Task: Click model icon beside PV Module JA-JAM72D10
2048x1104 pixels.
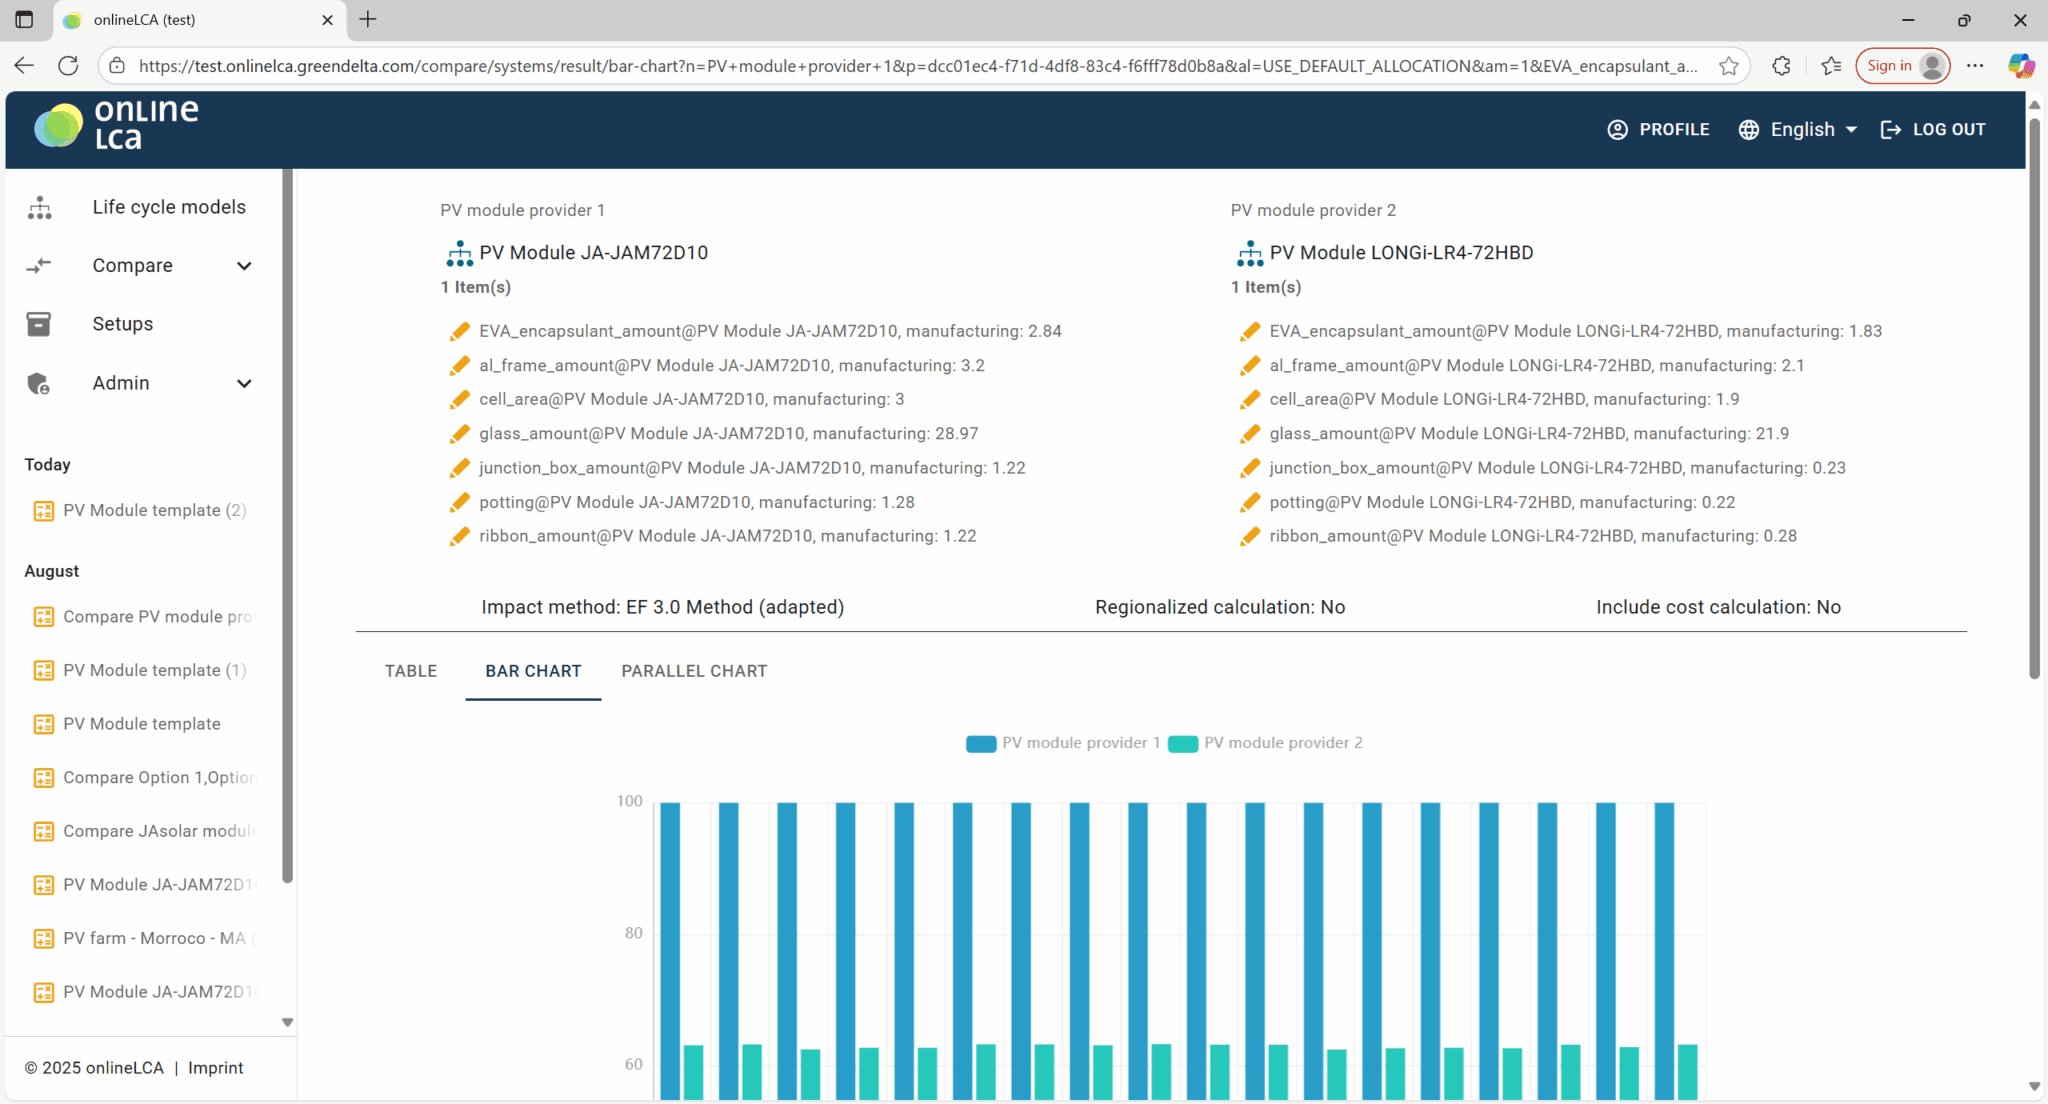Action: coord(459,253)
